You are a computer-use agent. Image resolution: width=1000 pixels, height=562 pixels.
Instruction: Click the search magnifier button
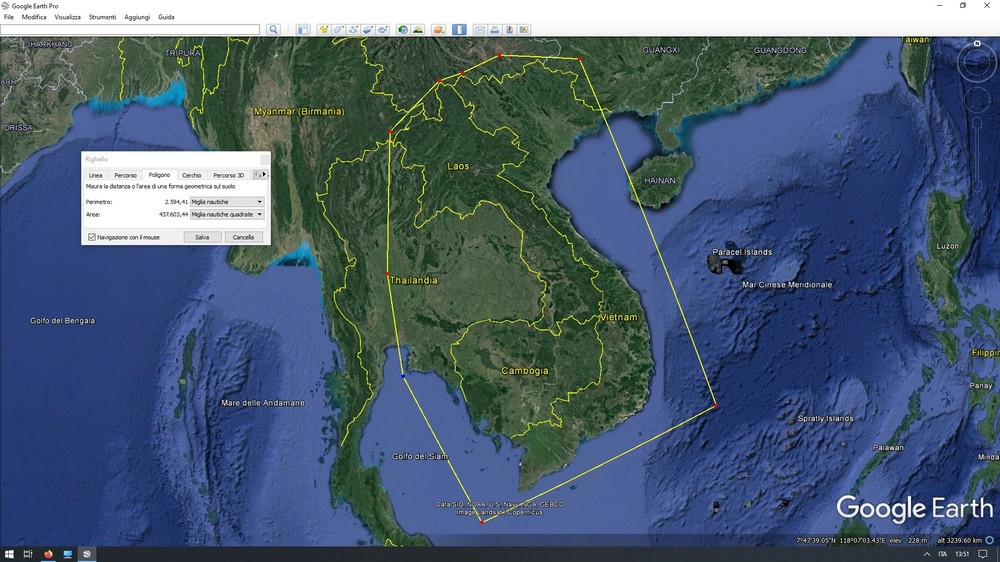[x=274, y=29]
